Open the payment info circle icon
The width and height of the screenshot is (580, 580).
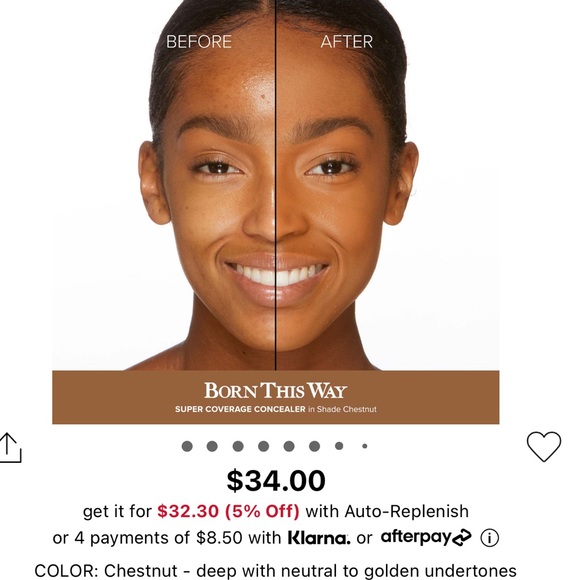coord(489,538)
